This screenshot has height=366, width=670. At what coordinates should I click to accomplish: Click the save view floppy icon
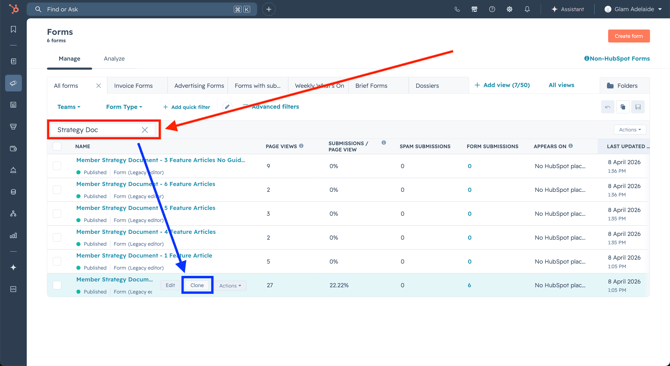(638, 107)
